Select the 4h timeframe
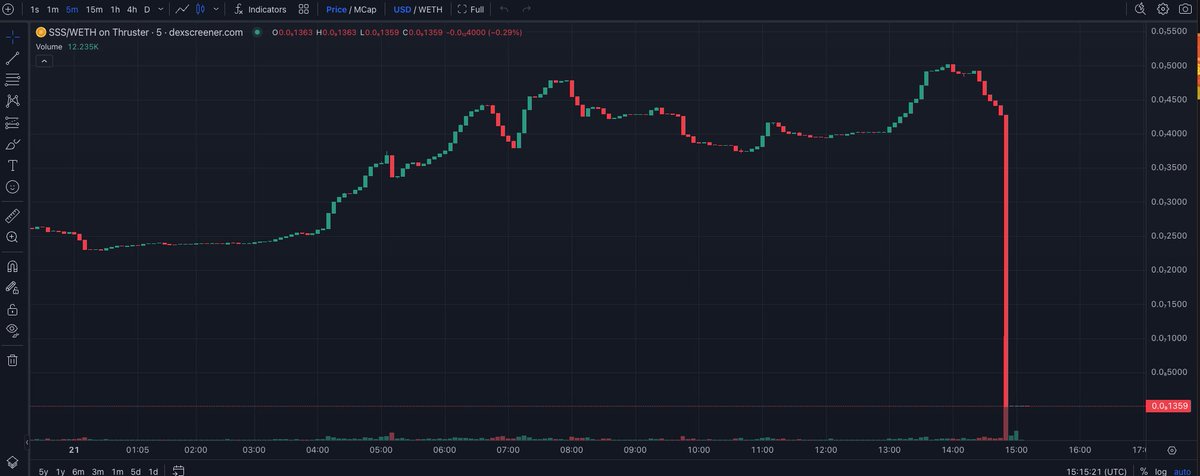This screenshot has height=476, width=1200. tap(132, 9)
